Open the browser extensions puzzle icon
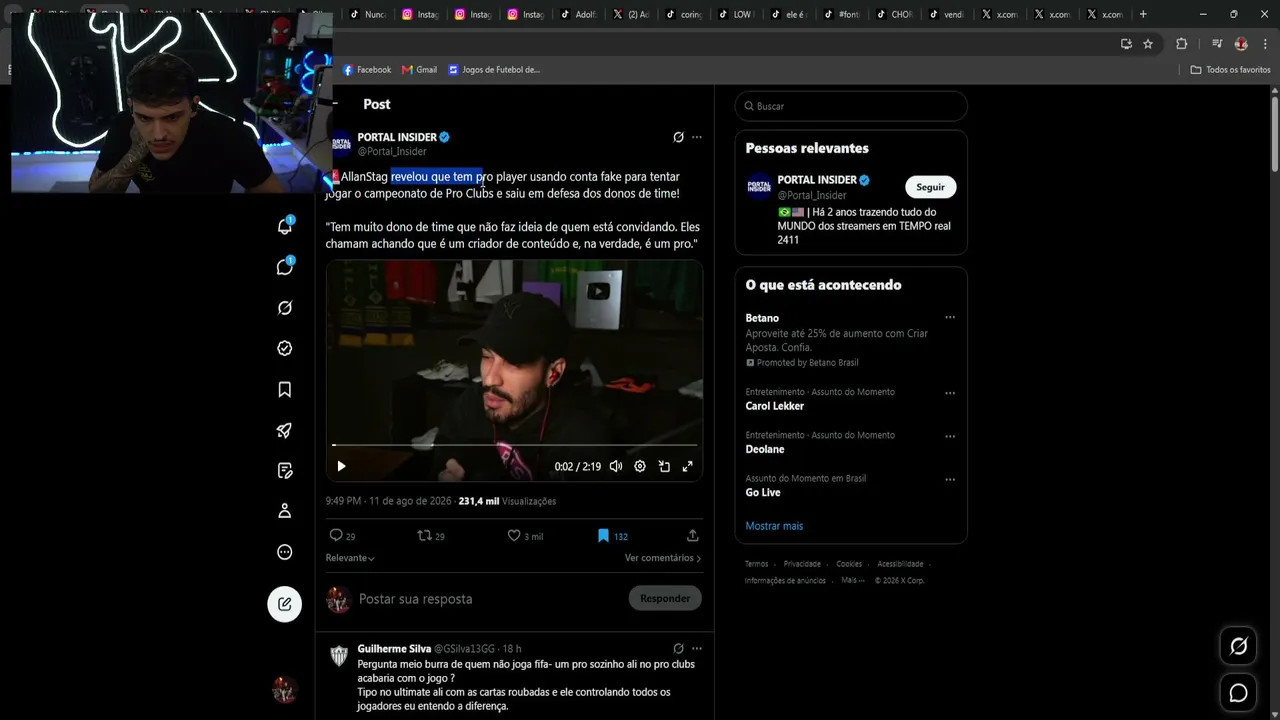The image size is (1280, 720). (1181, 44)
